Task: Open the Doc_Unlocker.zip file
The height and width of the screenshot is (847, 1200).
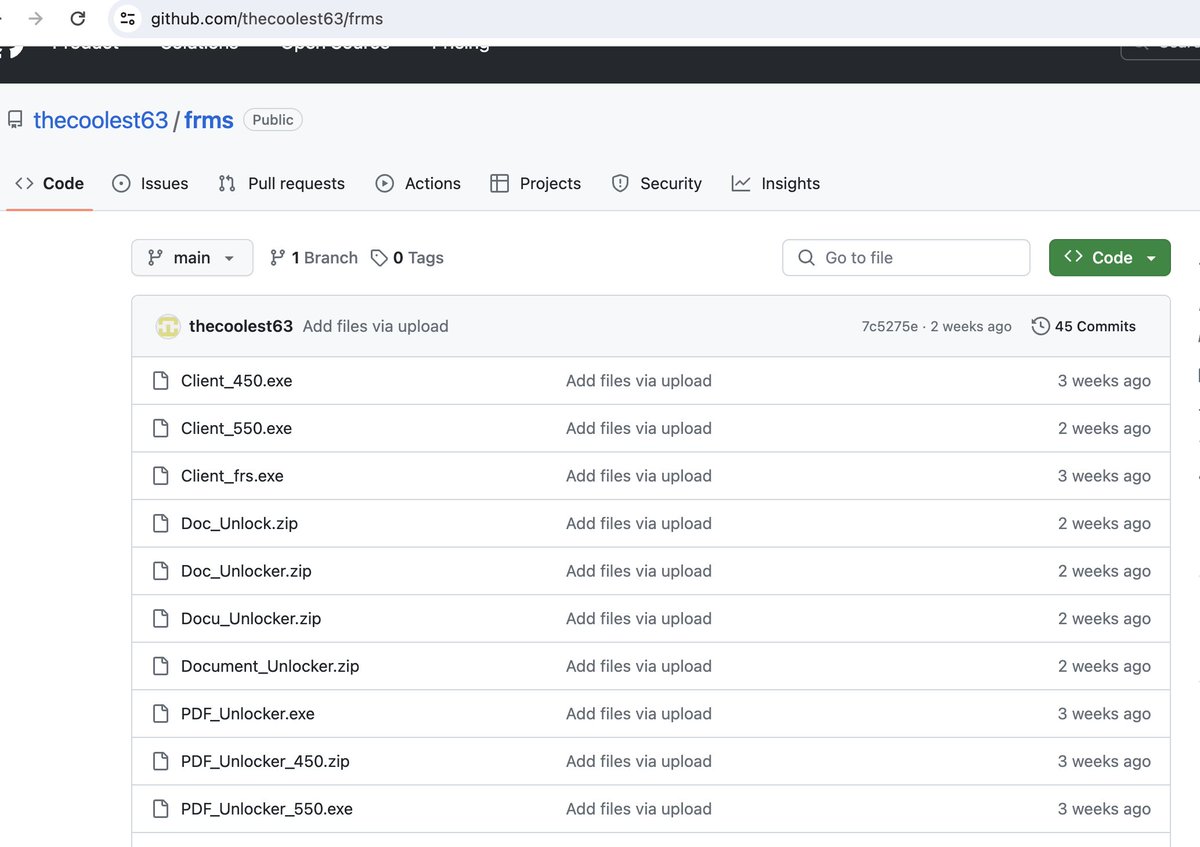Action: click(246, 571)
